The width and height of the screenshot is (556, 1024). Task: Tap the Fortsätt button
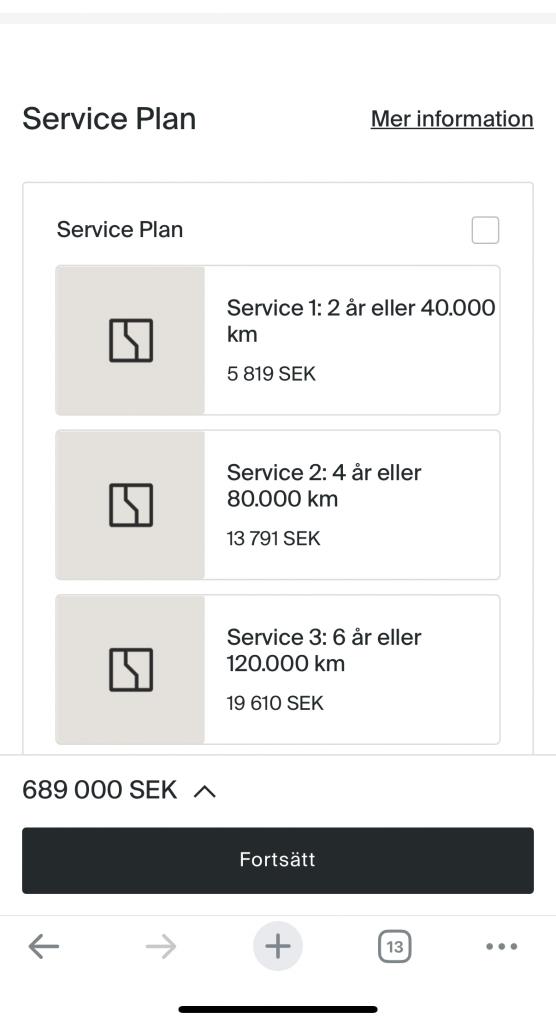pyautogui.click(x=278, y=860)
